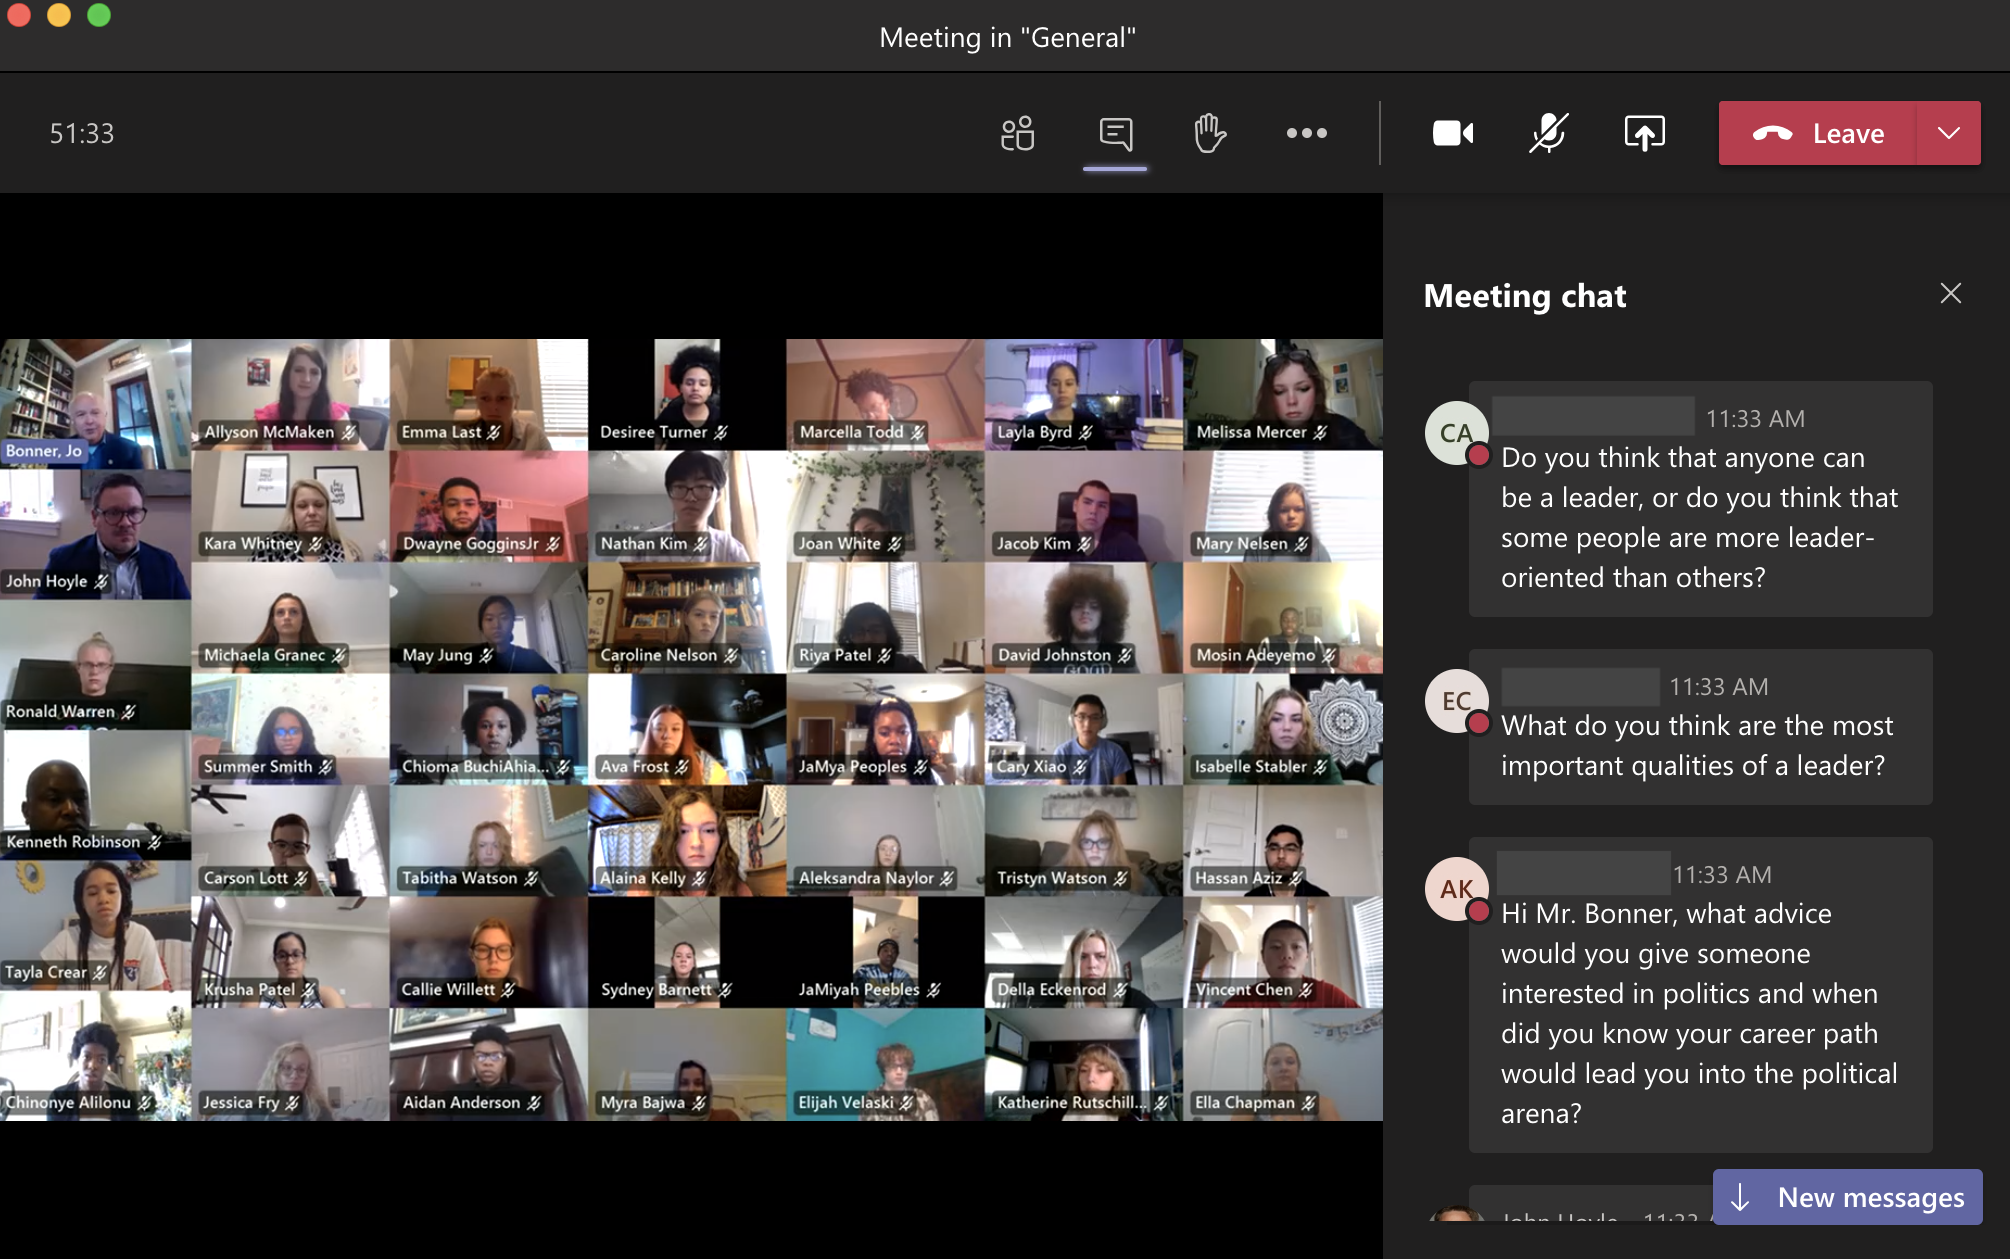The image size is (2010, 1259).
Task: Toggle the meeting chat icon
Action: coord(1115,133)
